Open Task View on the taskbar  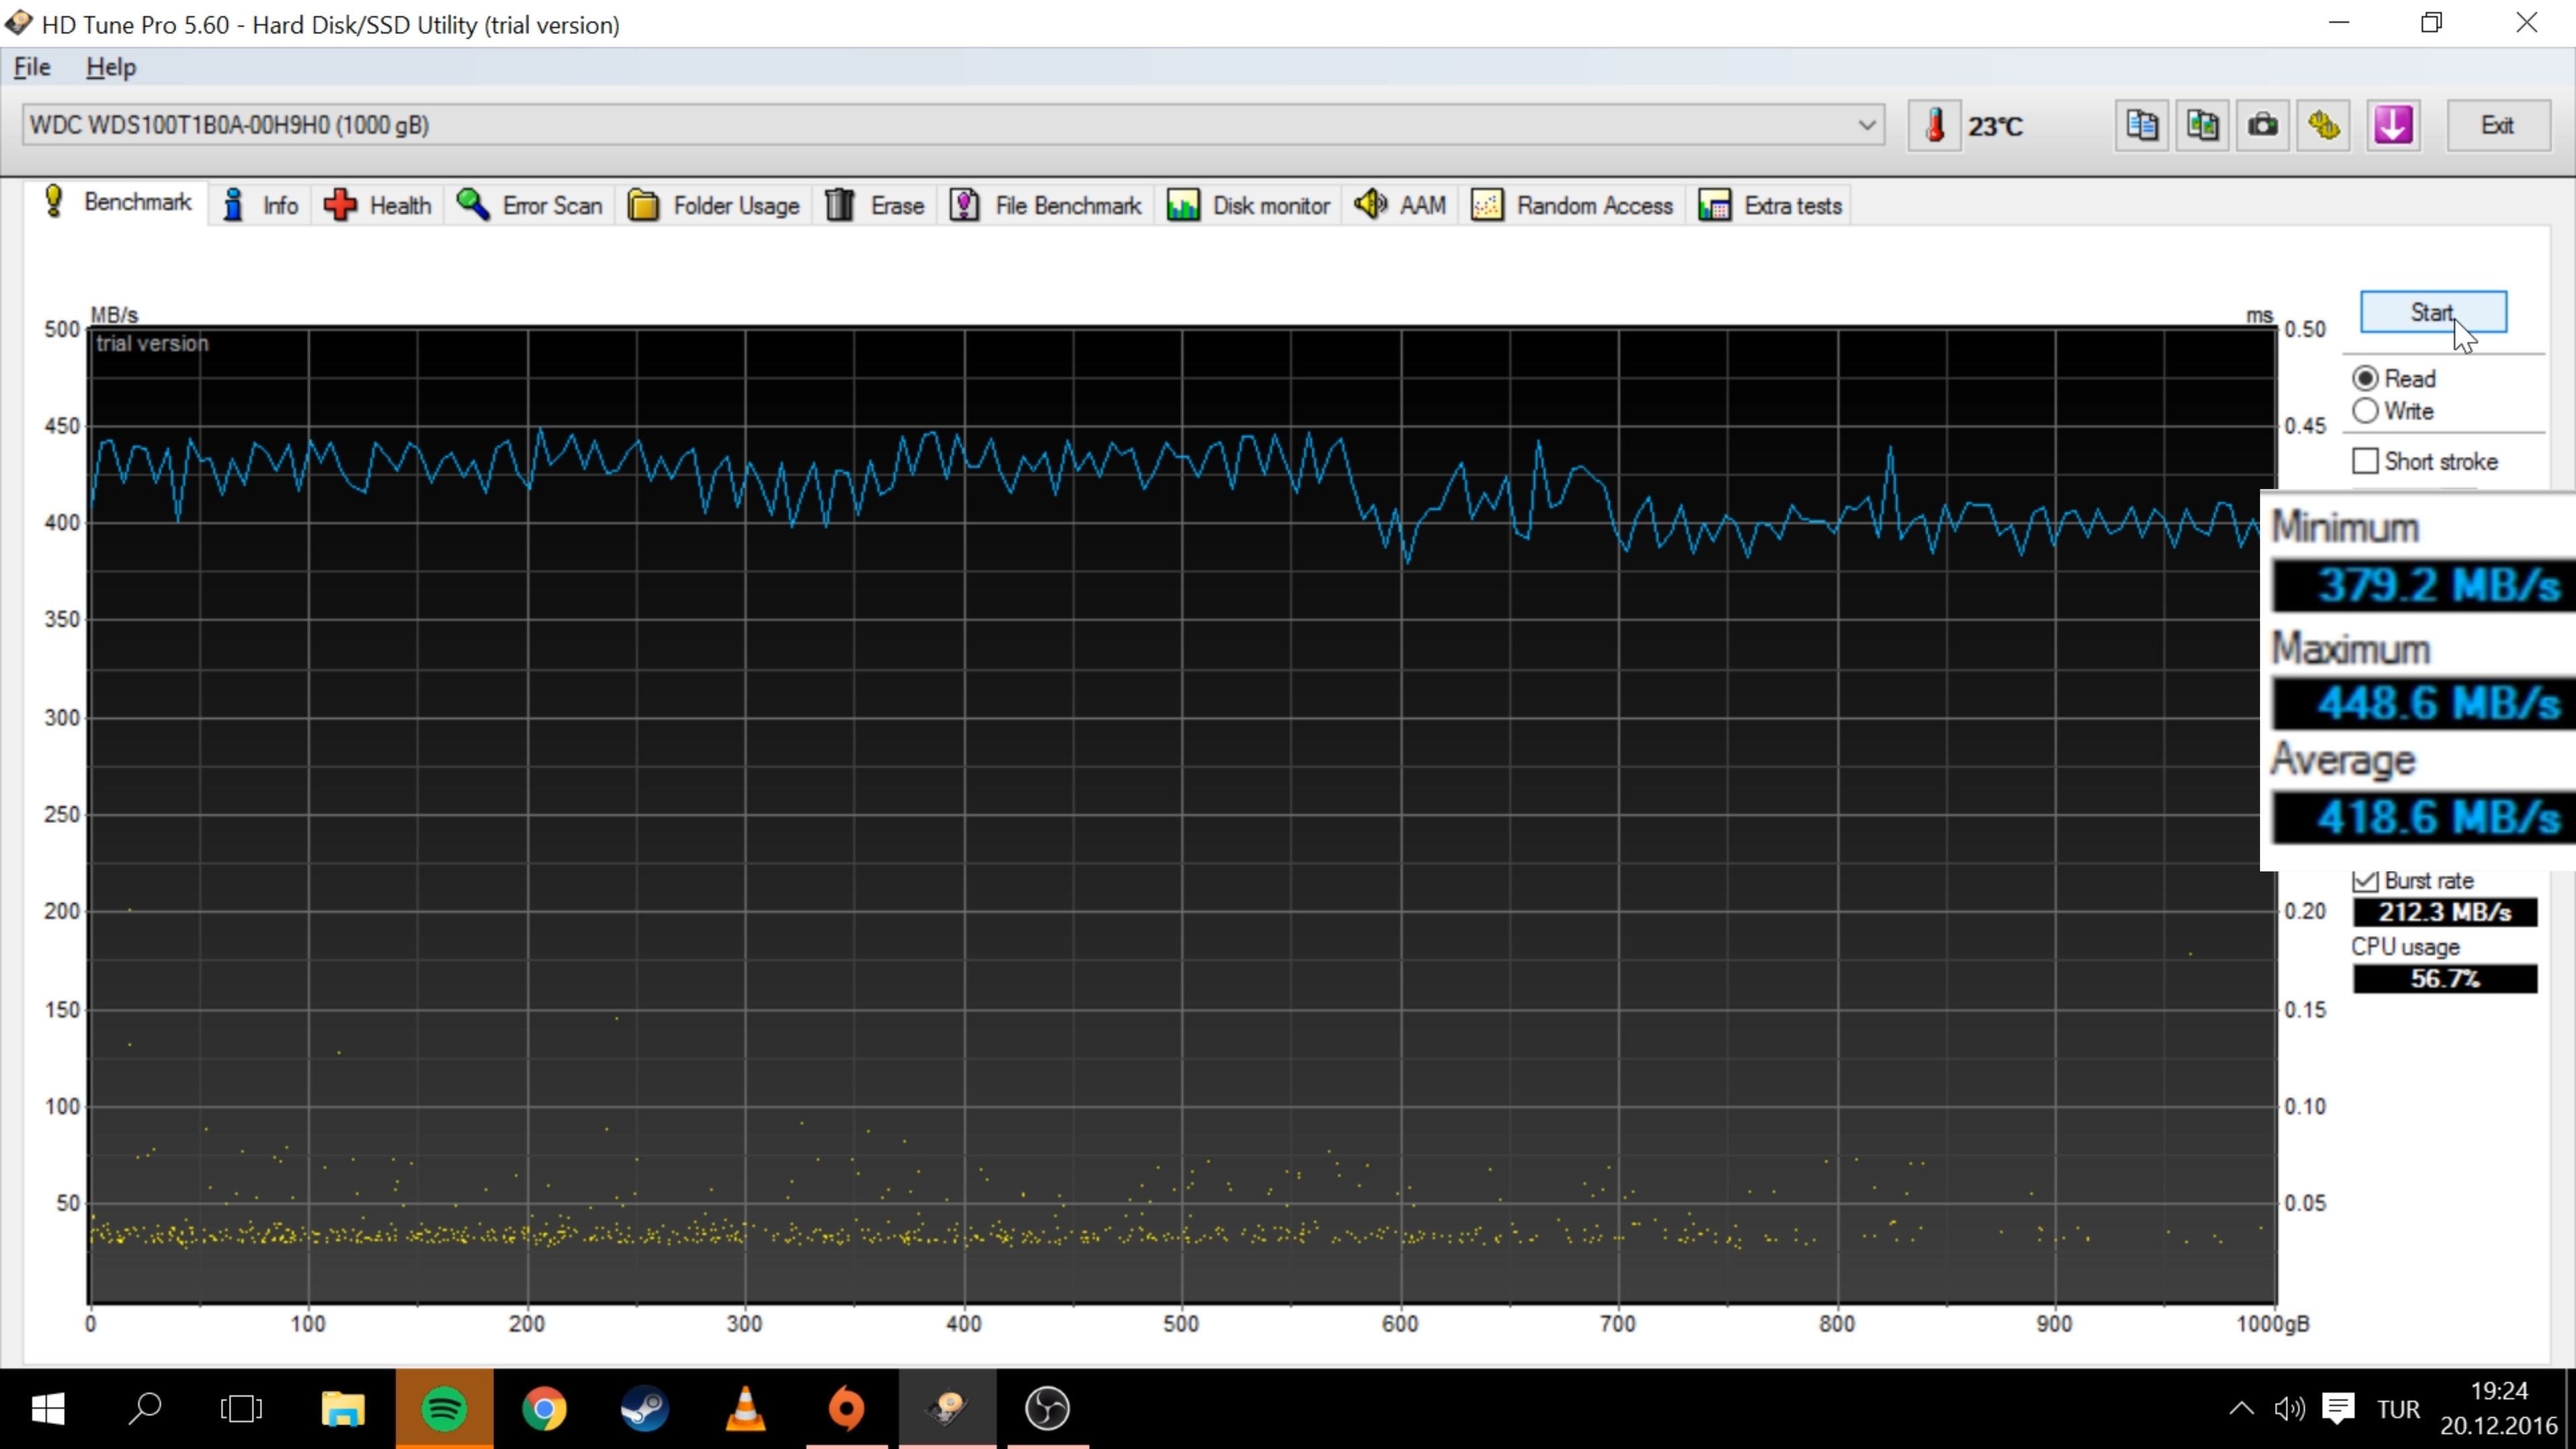click(x=241, y=1409)
